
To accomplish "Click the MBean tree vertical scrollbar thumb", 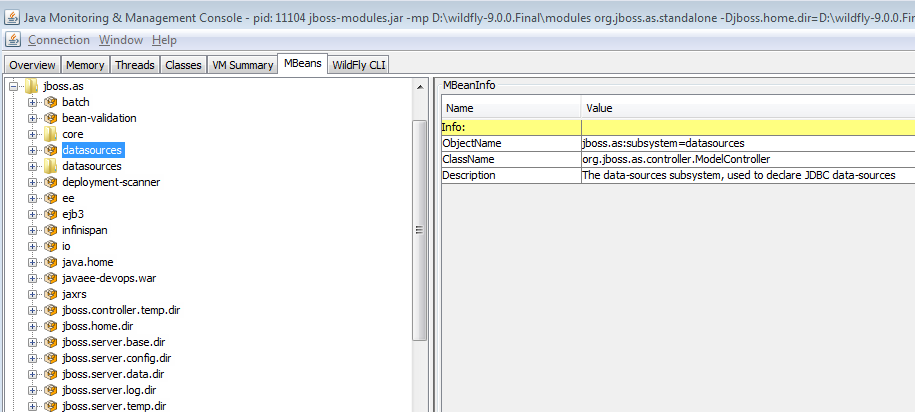I will coord(420,230).
